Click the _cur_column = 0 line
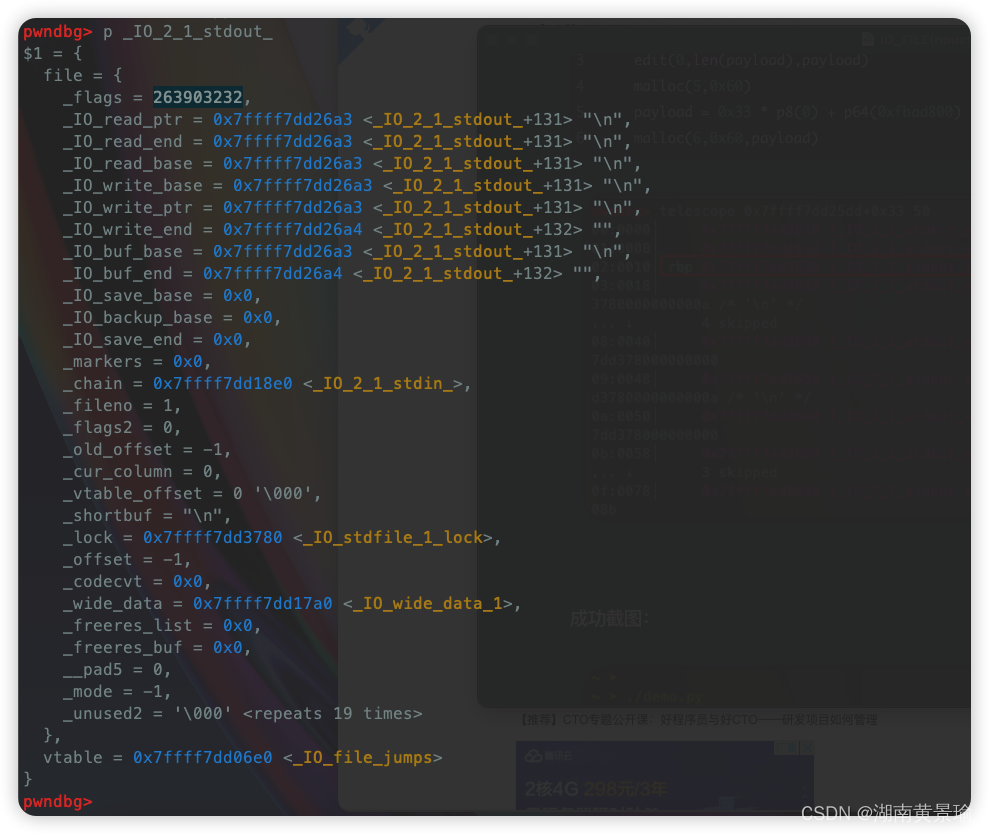This screenshot has width=989, height=834. tap(142, 472)
